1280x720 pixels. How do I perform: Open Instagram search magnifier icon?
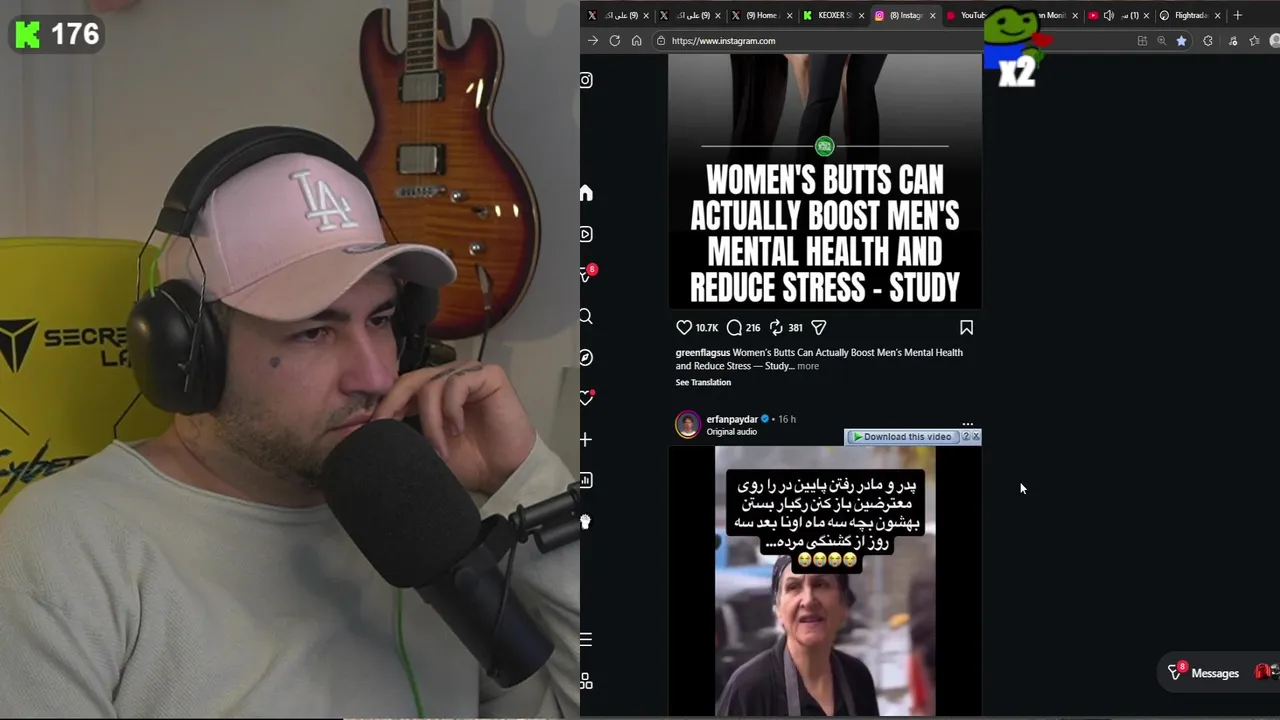click(x=586, y=317)
